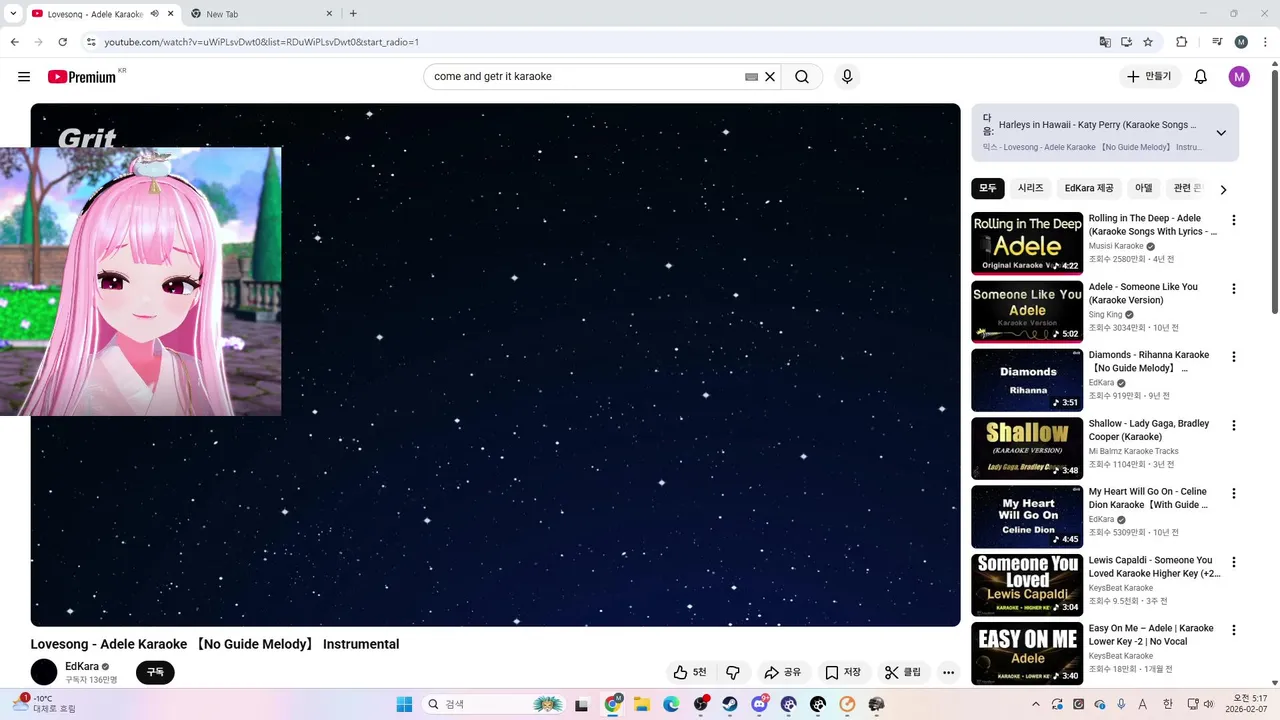
Task: Subscribe to EdKara with 구독
Action: (x=155, y=673)
